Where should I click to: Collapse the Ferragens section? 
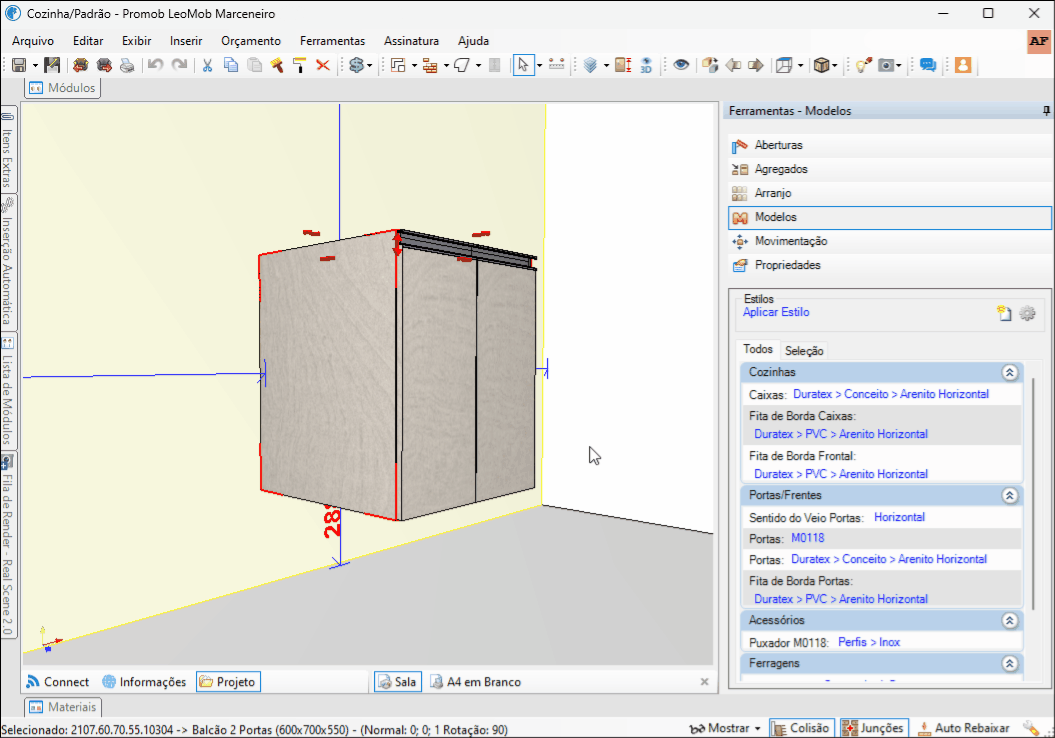pyautogui.click(x=1009, y=663)
